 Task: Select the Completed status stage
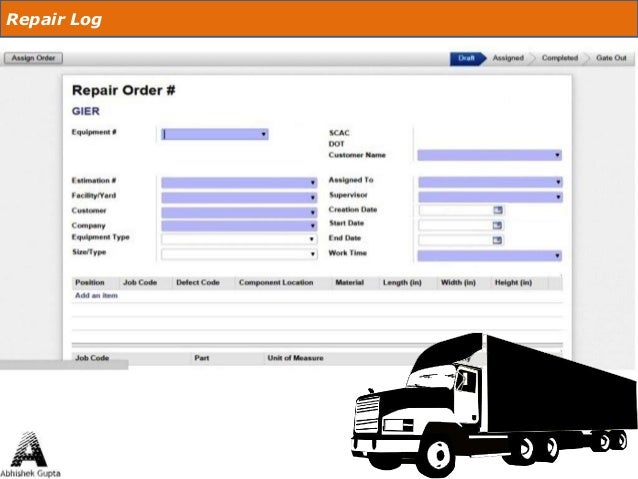559,58
